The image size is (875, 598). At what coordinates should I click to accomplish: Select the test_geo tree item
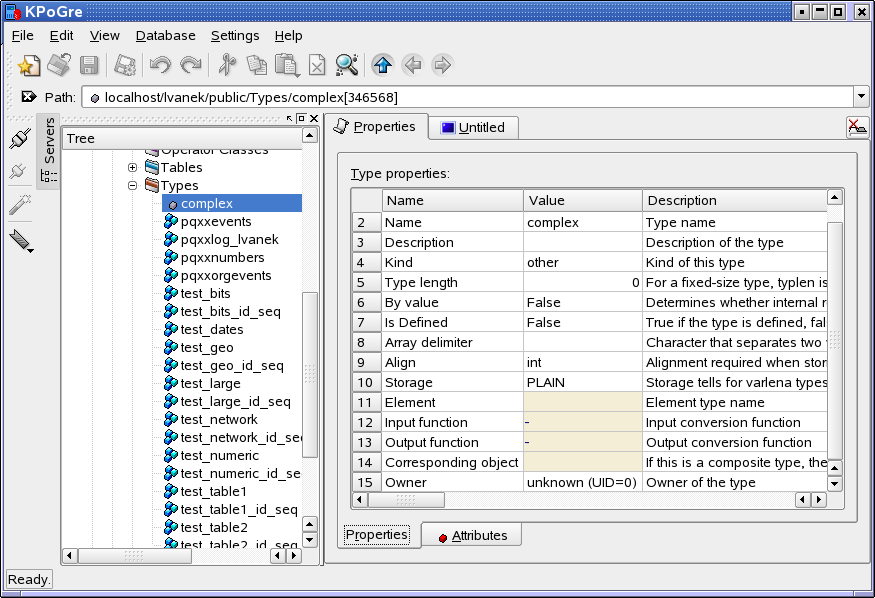point(207,348)
